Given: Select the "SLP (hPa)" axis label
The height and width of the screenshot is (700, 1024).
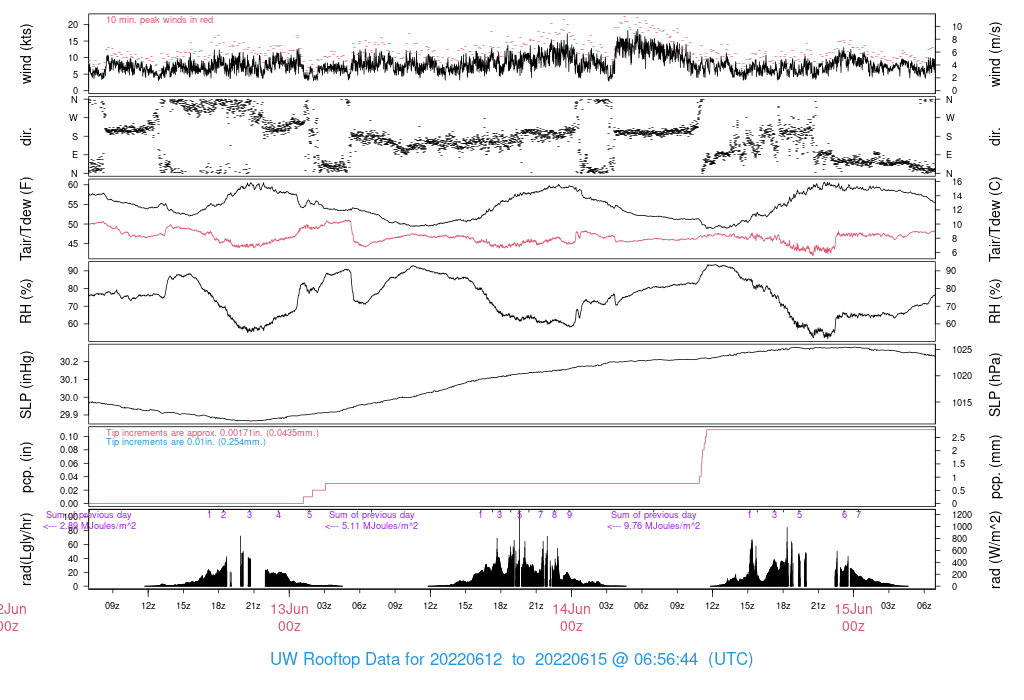Looking at the screenshot, I should [995, 385].
